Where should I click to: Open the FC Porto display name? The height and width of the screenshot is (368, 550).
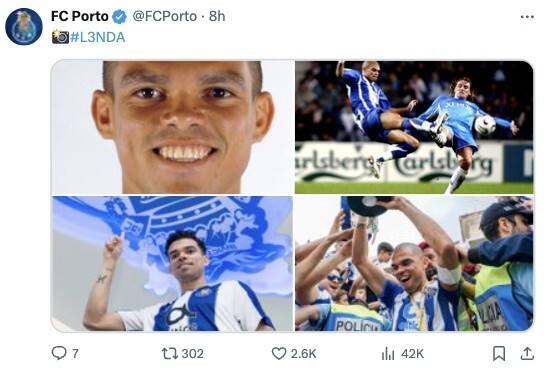(x=80, y=16)
